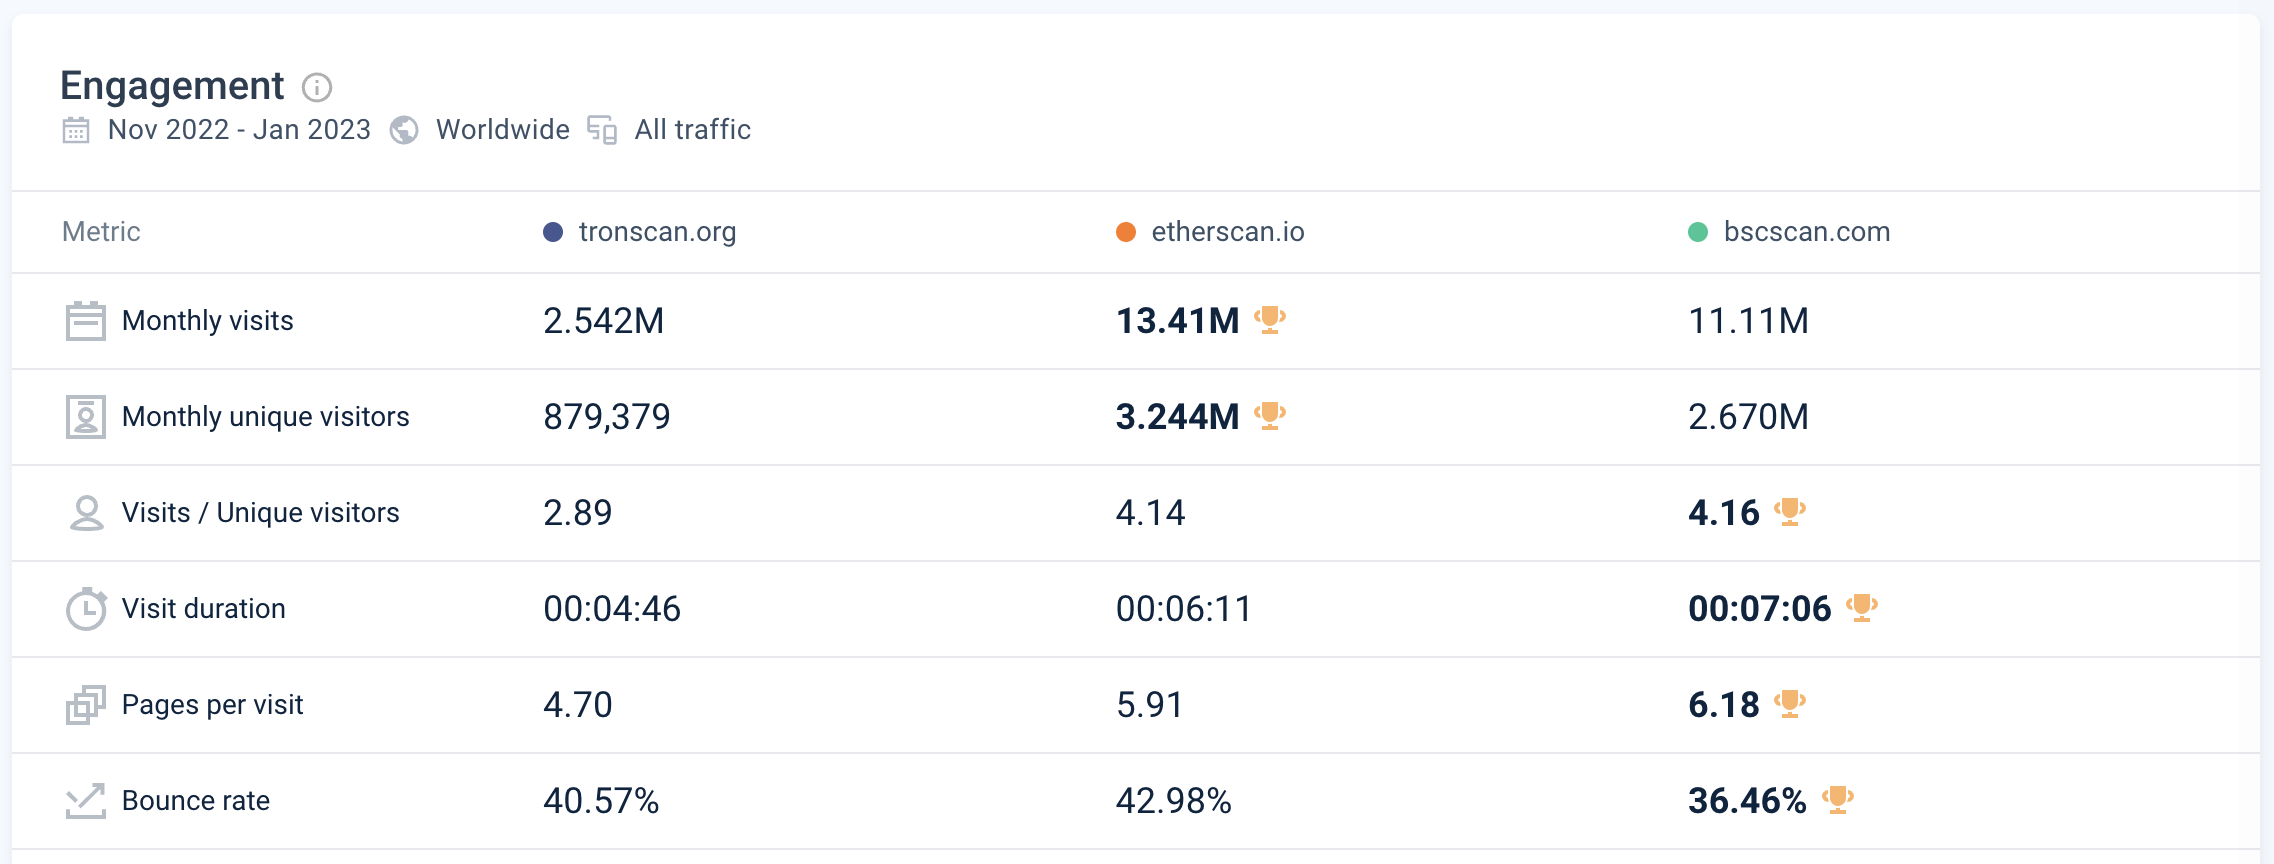This screenshot has height=864, width=2274.
Task: Click the blue dot beside tronscan.org
Action: click(553, 232)
